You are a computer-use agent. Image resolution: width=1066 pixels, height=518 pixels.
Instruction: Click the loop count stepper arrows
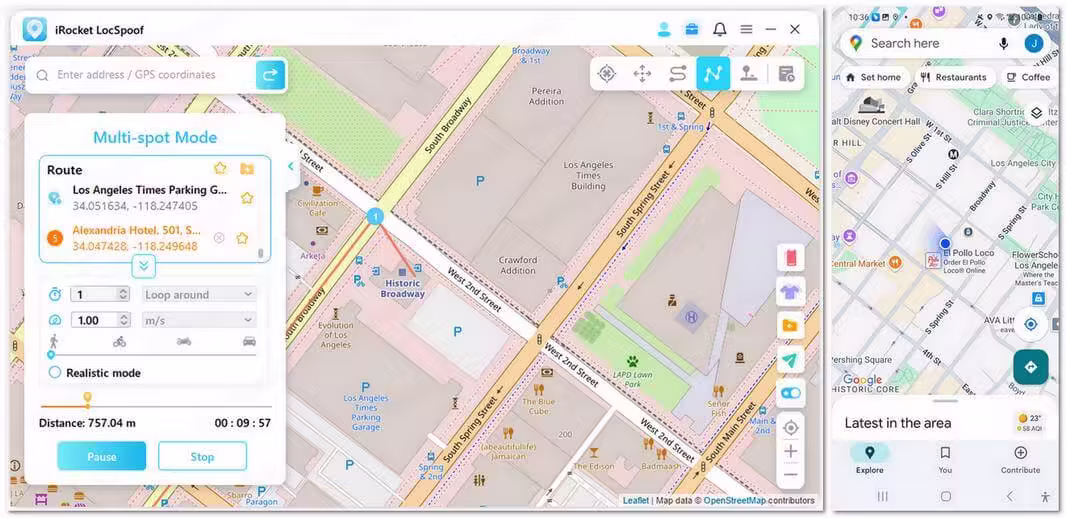[x=124, y=294]
